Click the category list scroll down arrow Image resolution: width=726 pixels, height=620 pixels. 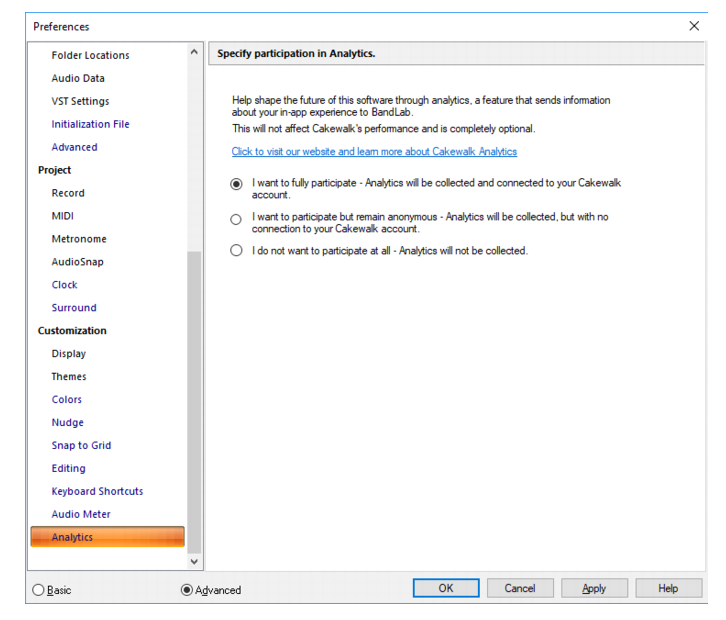(194, 562)
